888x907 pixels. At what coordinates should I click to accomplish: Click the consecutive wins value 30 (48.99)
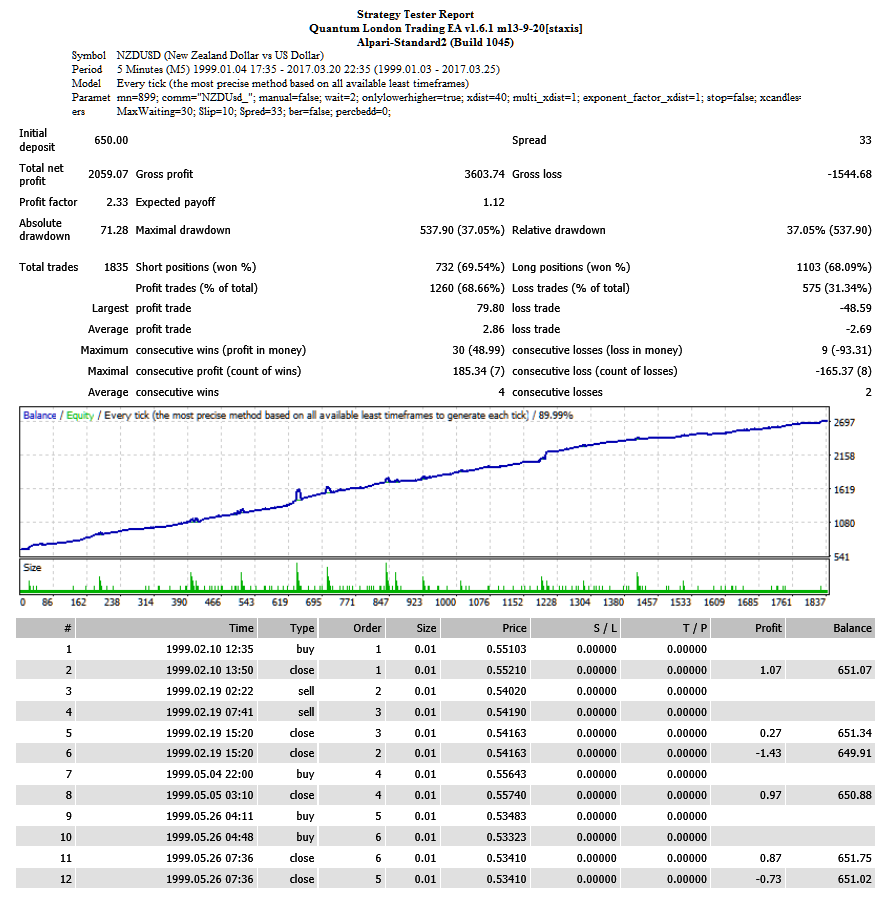tap(478, 350)
